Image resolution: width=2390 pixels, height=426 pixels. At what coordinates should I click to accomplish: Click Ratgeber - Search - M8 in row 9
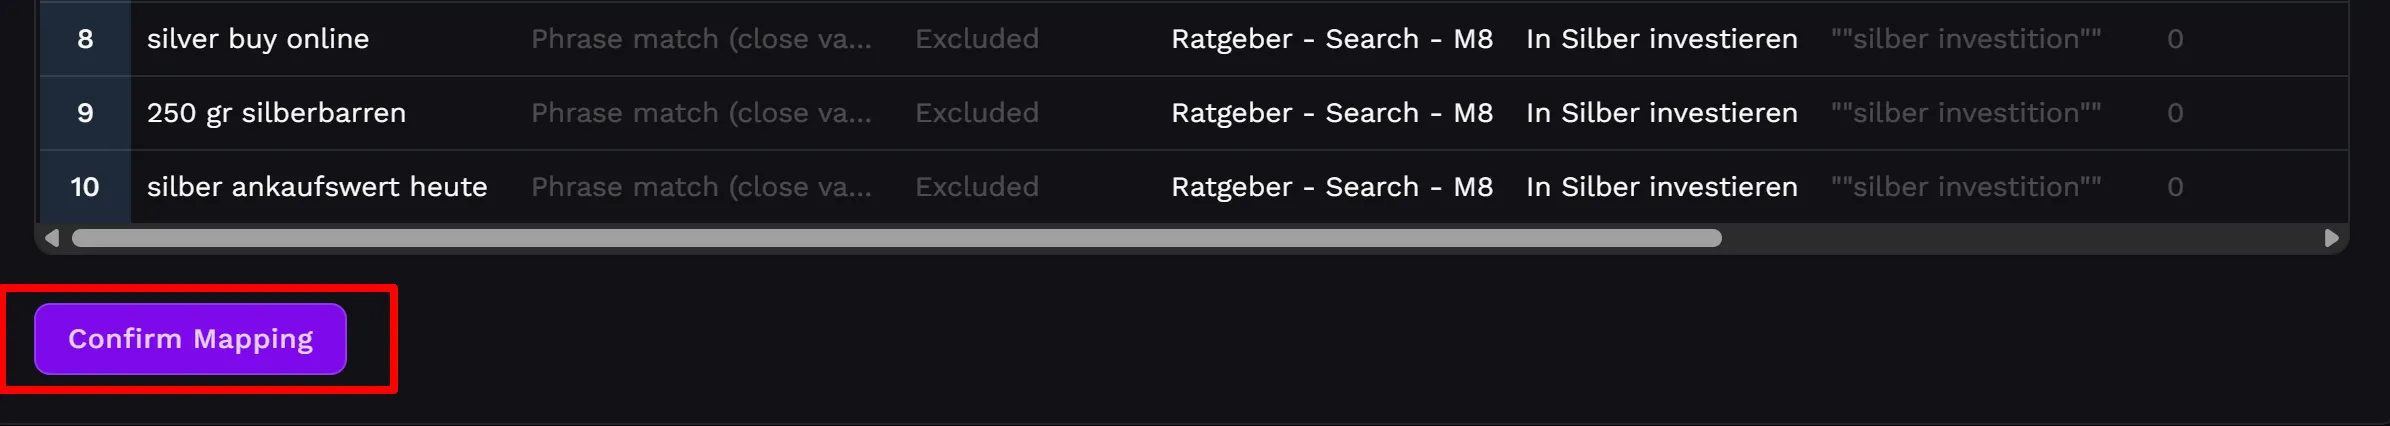tap(1332, 113)
